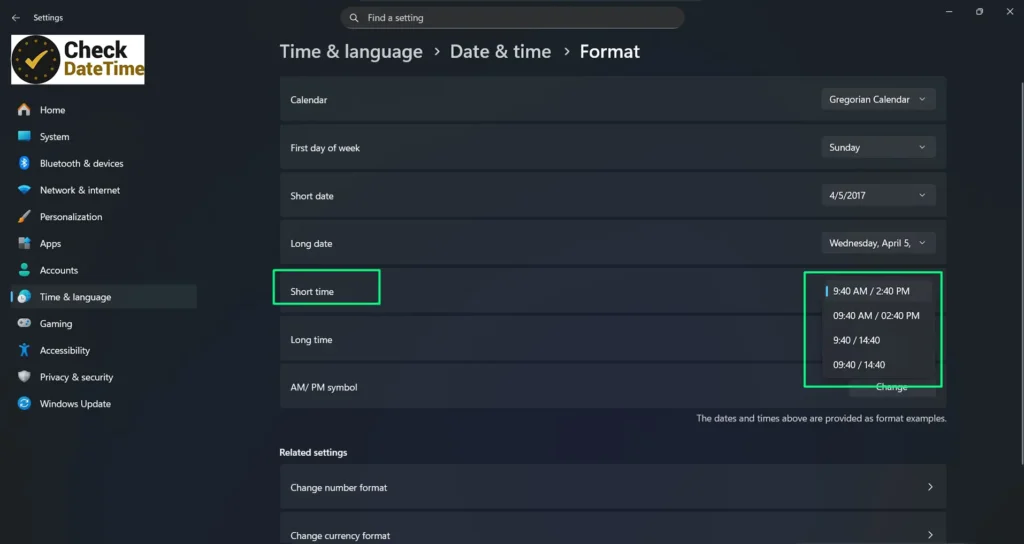The image size is (1024, 544).
Task: Click Time & language breadcrumb
Action: [351, 52]
